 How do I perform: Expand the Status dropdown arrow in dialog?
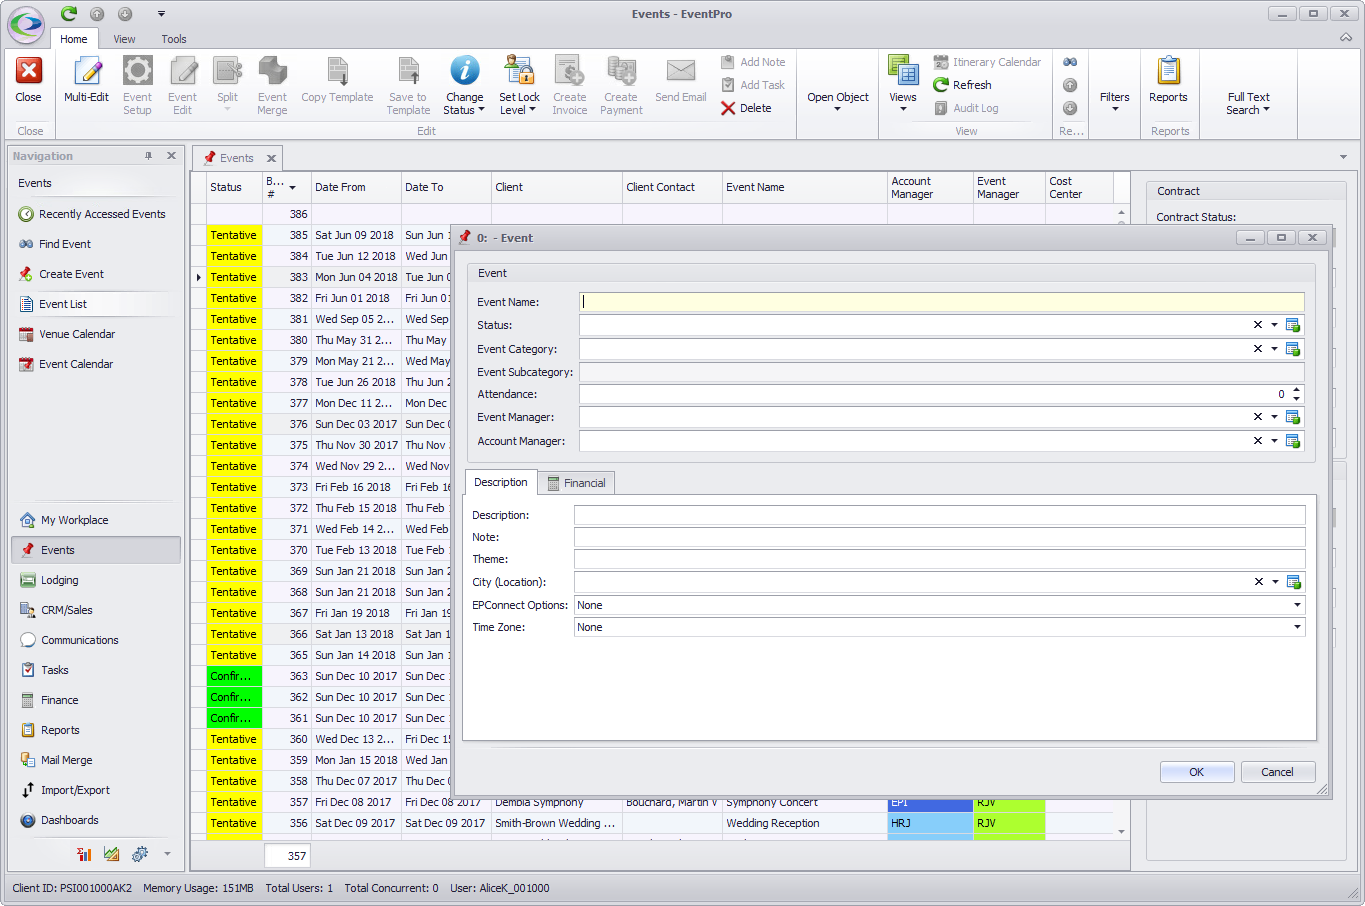[1274, 325]
